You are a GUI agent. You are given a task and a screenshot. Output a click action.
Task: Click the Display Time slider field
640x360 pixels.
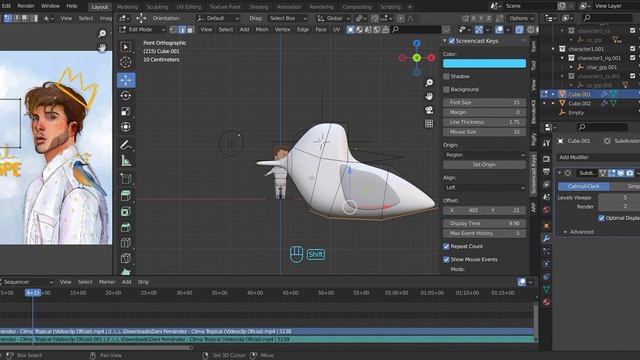point(484,224)
